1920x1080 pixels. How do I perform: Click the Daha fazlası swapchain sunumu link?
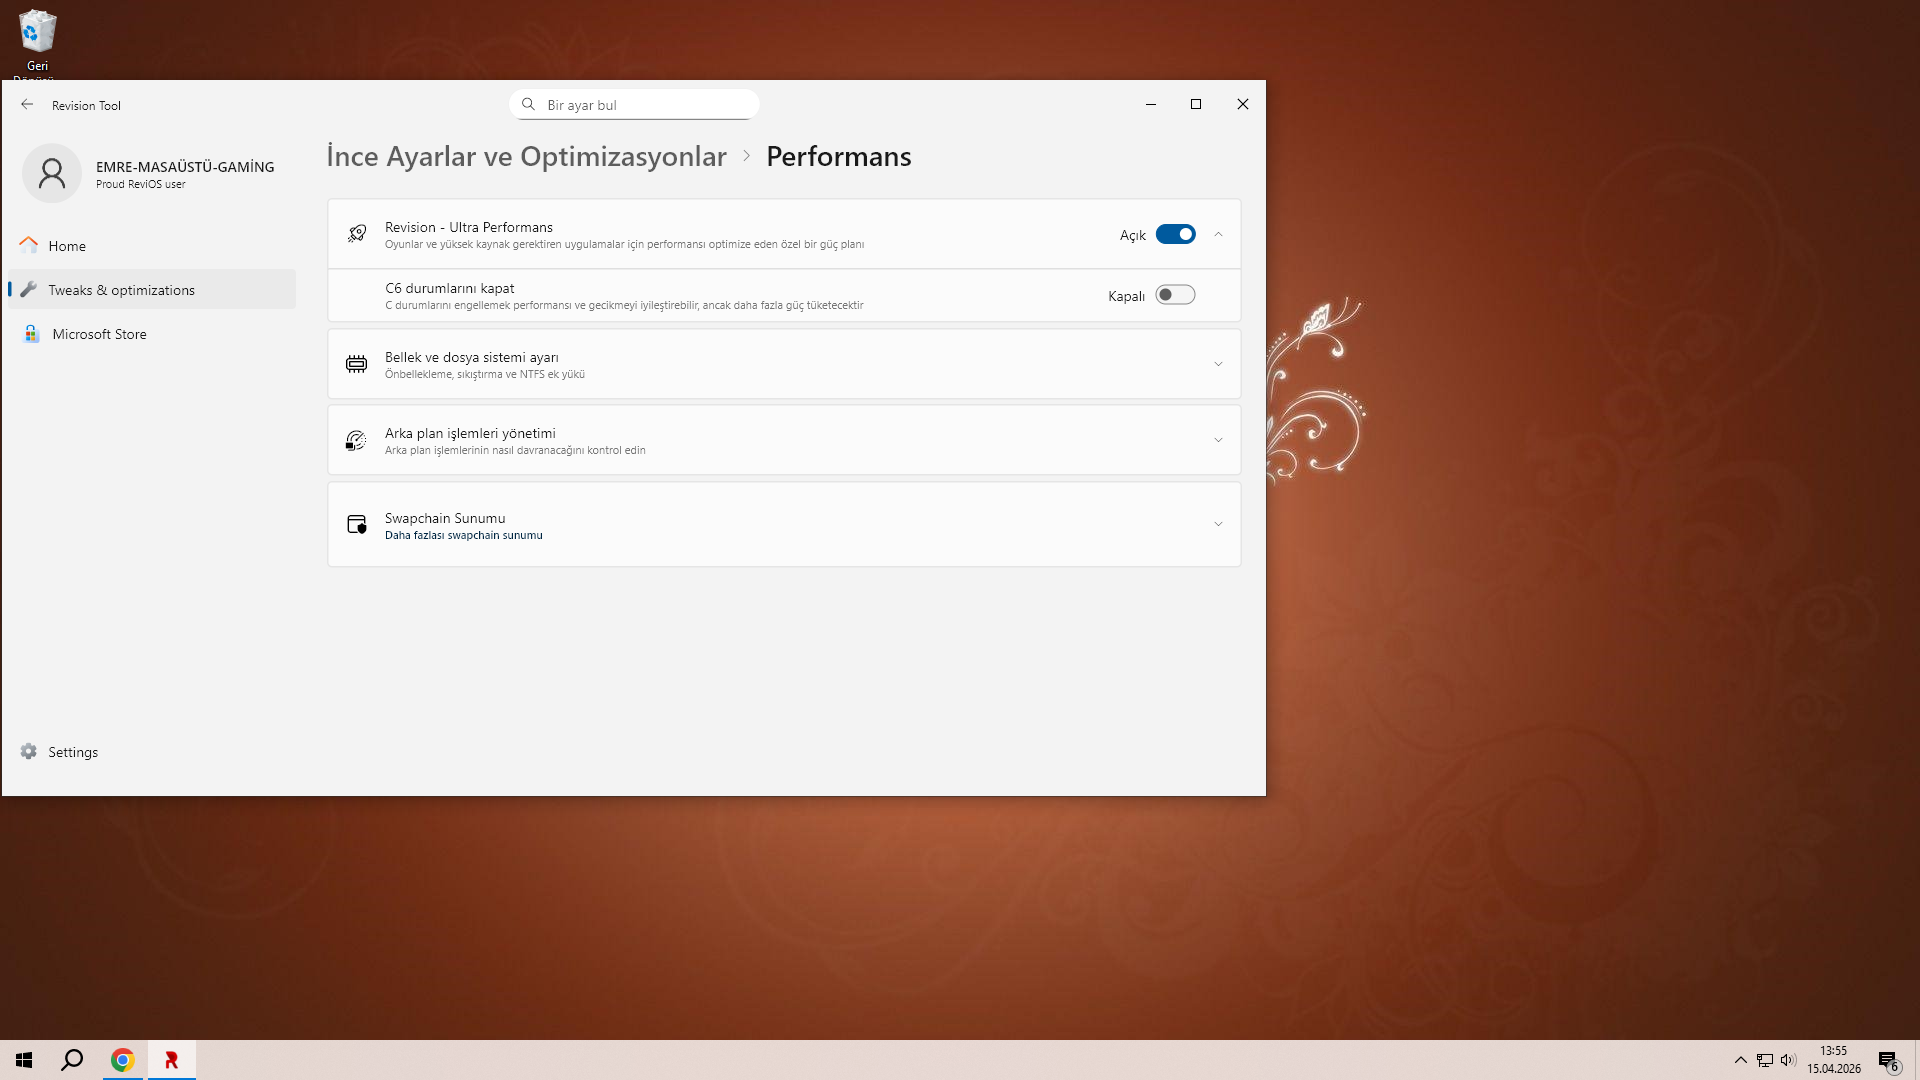[x=463, y=535]
